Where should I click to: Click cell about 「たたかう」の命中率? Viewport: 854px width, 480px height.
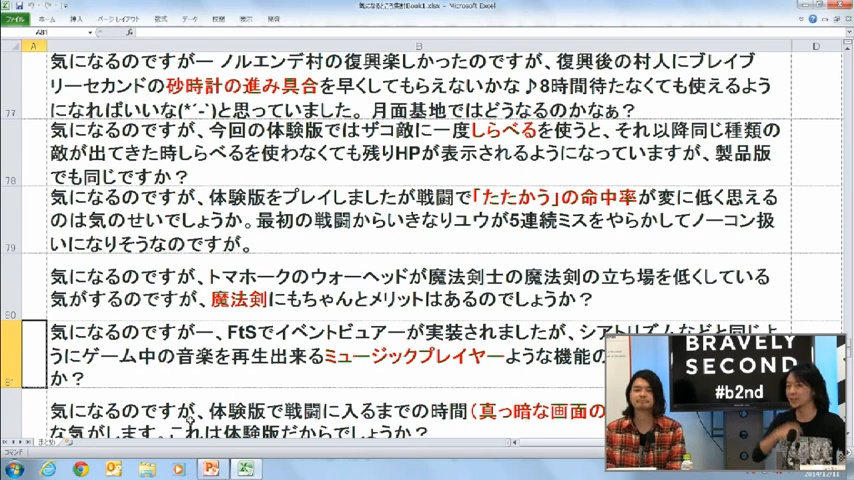click(419, 220)
